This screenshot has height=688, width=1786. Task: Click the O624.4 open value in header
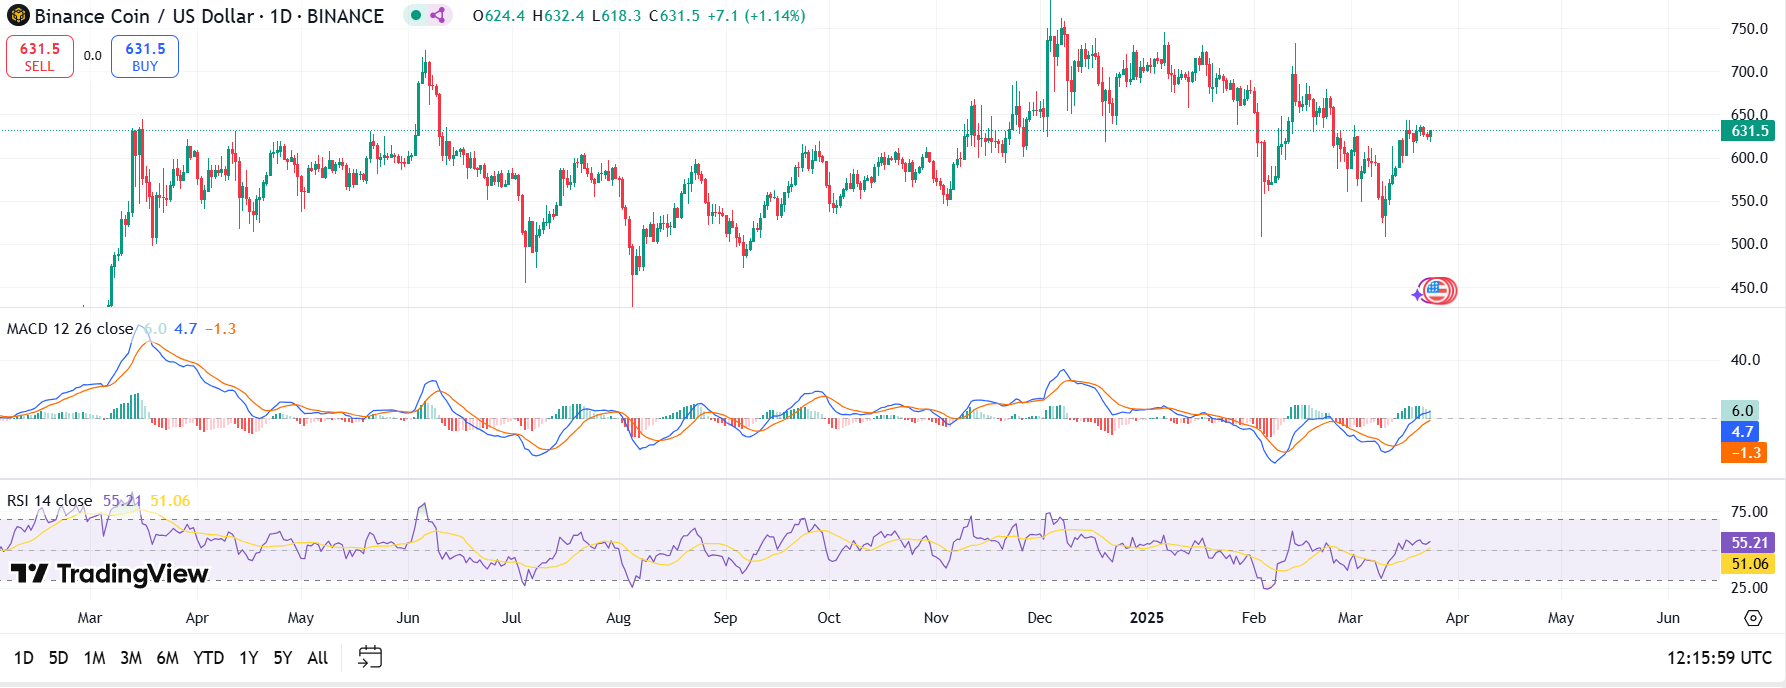coord(498,16)
